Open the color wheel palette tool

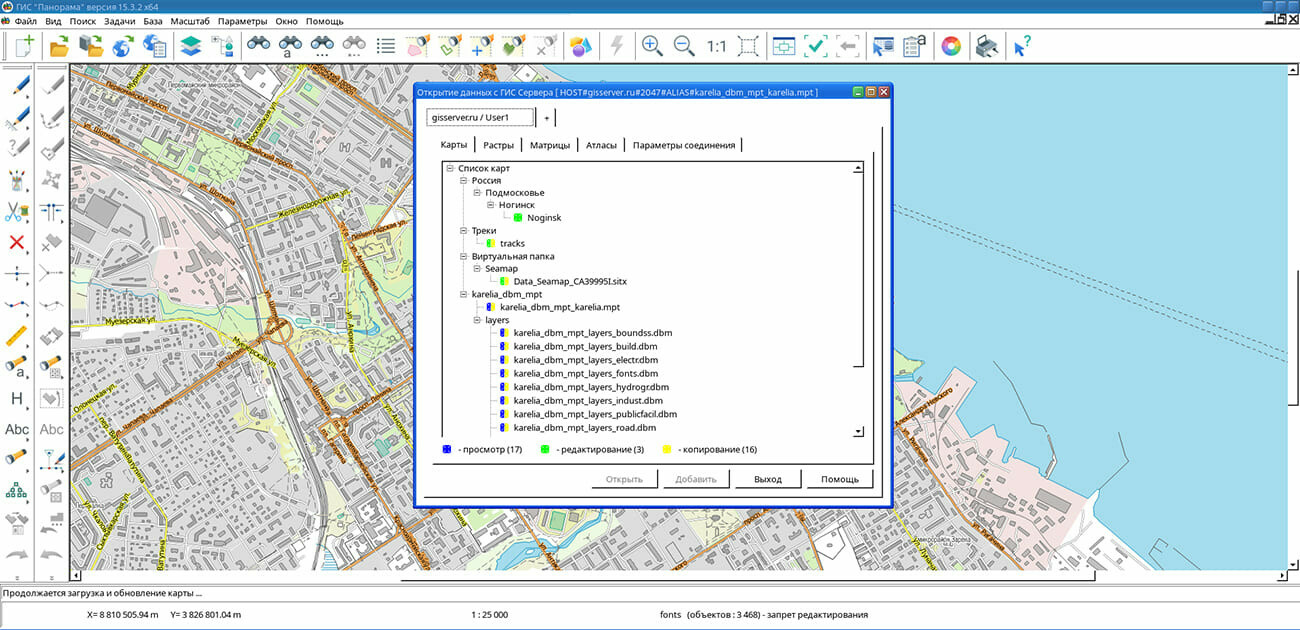click(x=951, y=46)
